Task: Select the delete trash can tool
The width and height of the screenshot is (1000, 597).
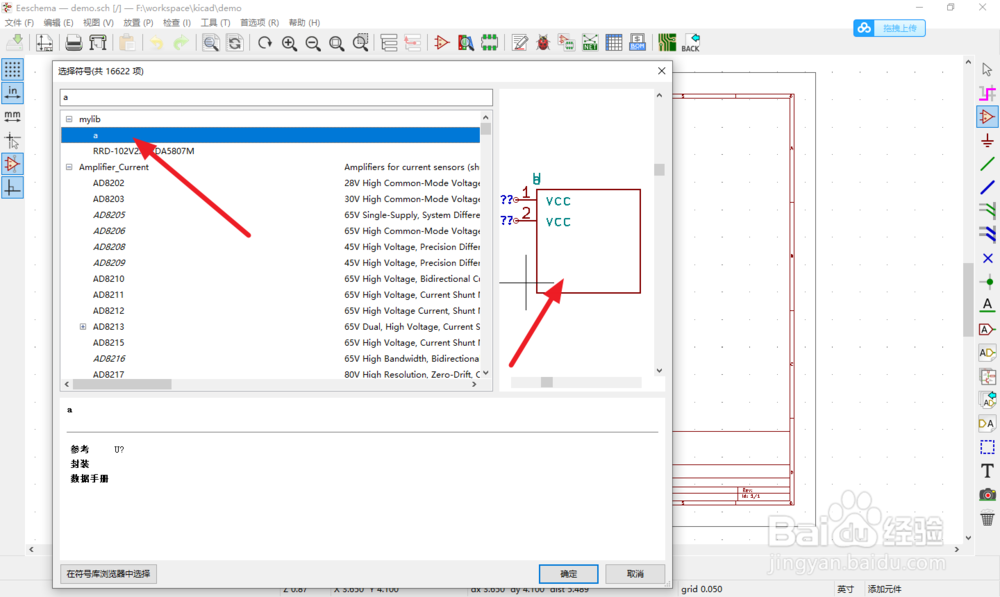Action: click(x=987, y=518)
